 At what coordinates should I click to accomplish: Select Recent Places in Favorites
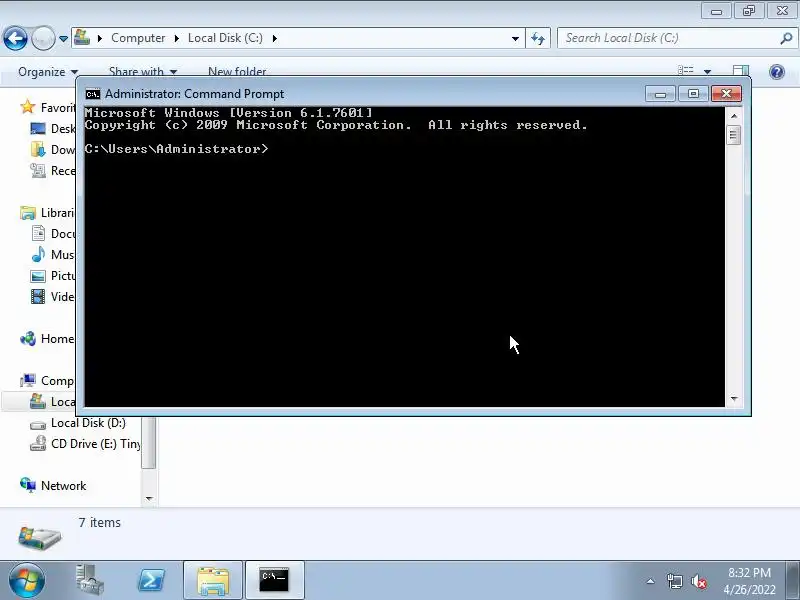pos(53,170)
